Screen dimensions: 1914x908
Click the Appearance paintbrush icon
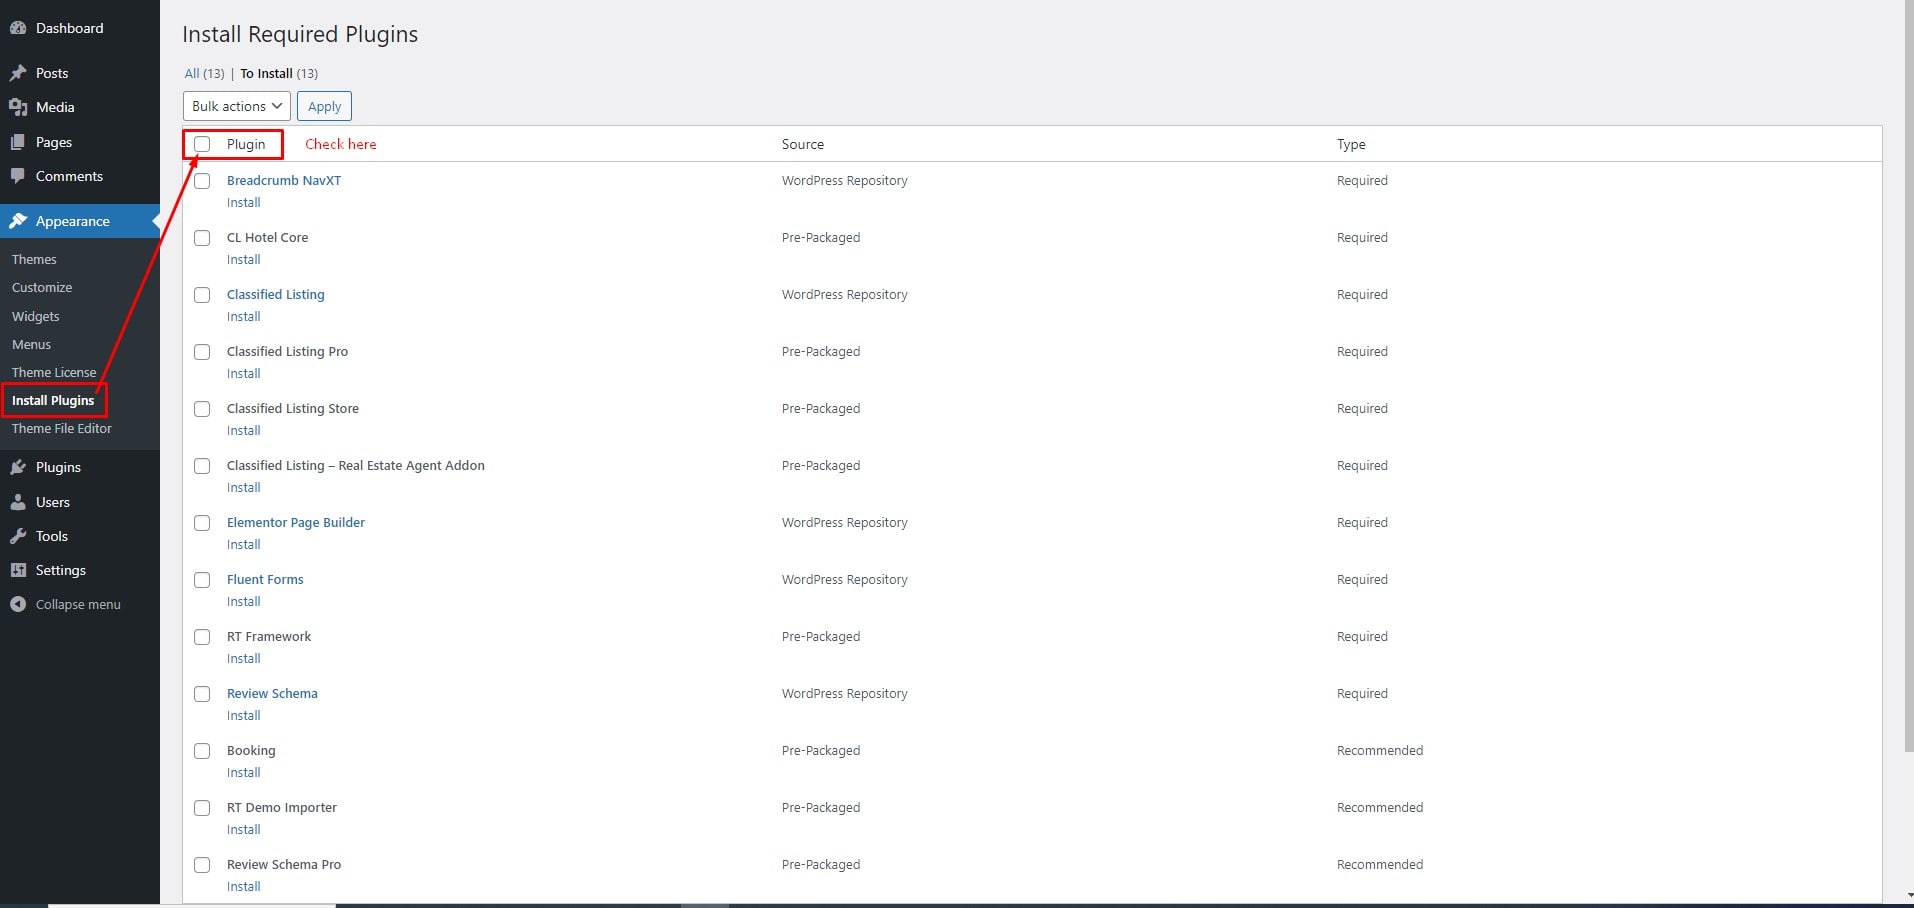(18, 221)
